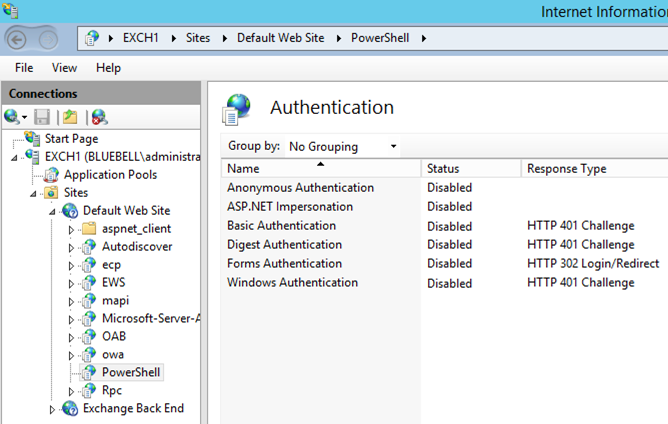The width and height of the screenshot is (668, 424).
Task: Open the new connection icon's dropdown arrow
Action: point(24,117)
